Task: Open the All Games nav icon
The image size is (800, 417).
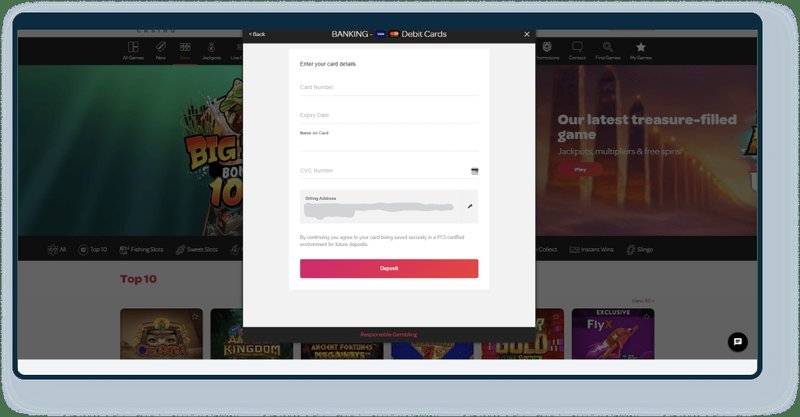Action: [x=133, y=51]
